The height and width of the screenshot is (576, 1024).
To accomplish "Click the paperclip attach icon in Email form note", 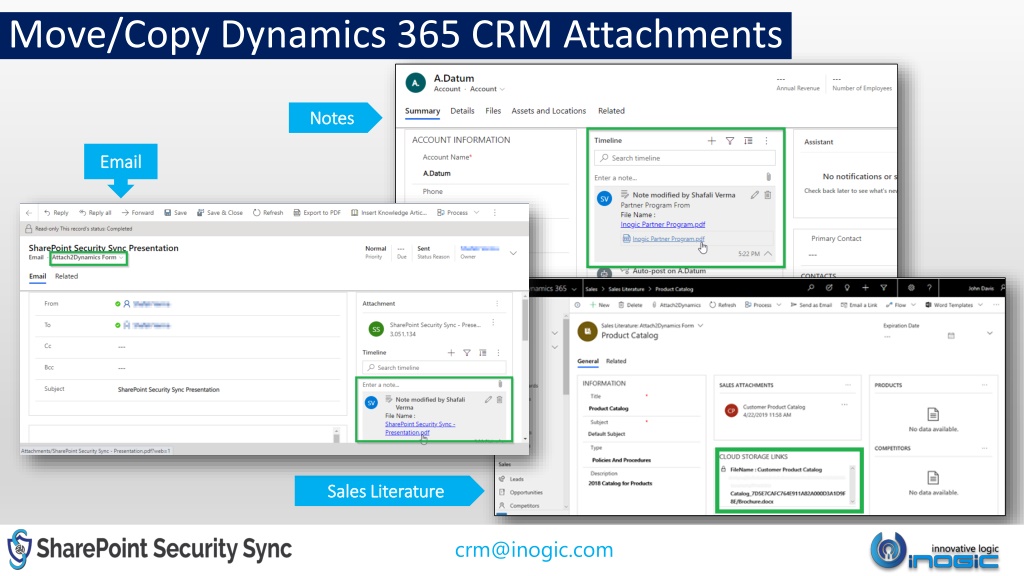I will click(x=500, y=385).
